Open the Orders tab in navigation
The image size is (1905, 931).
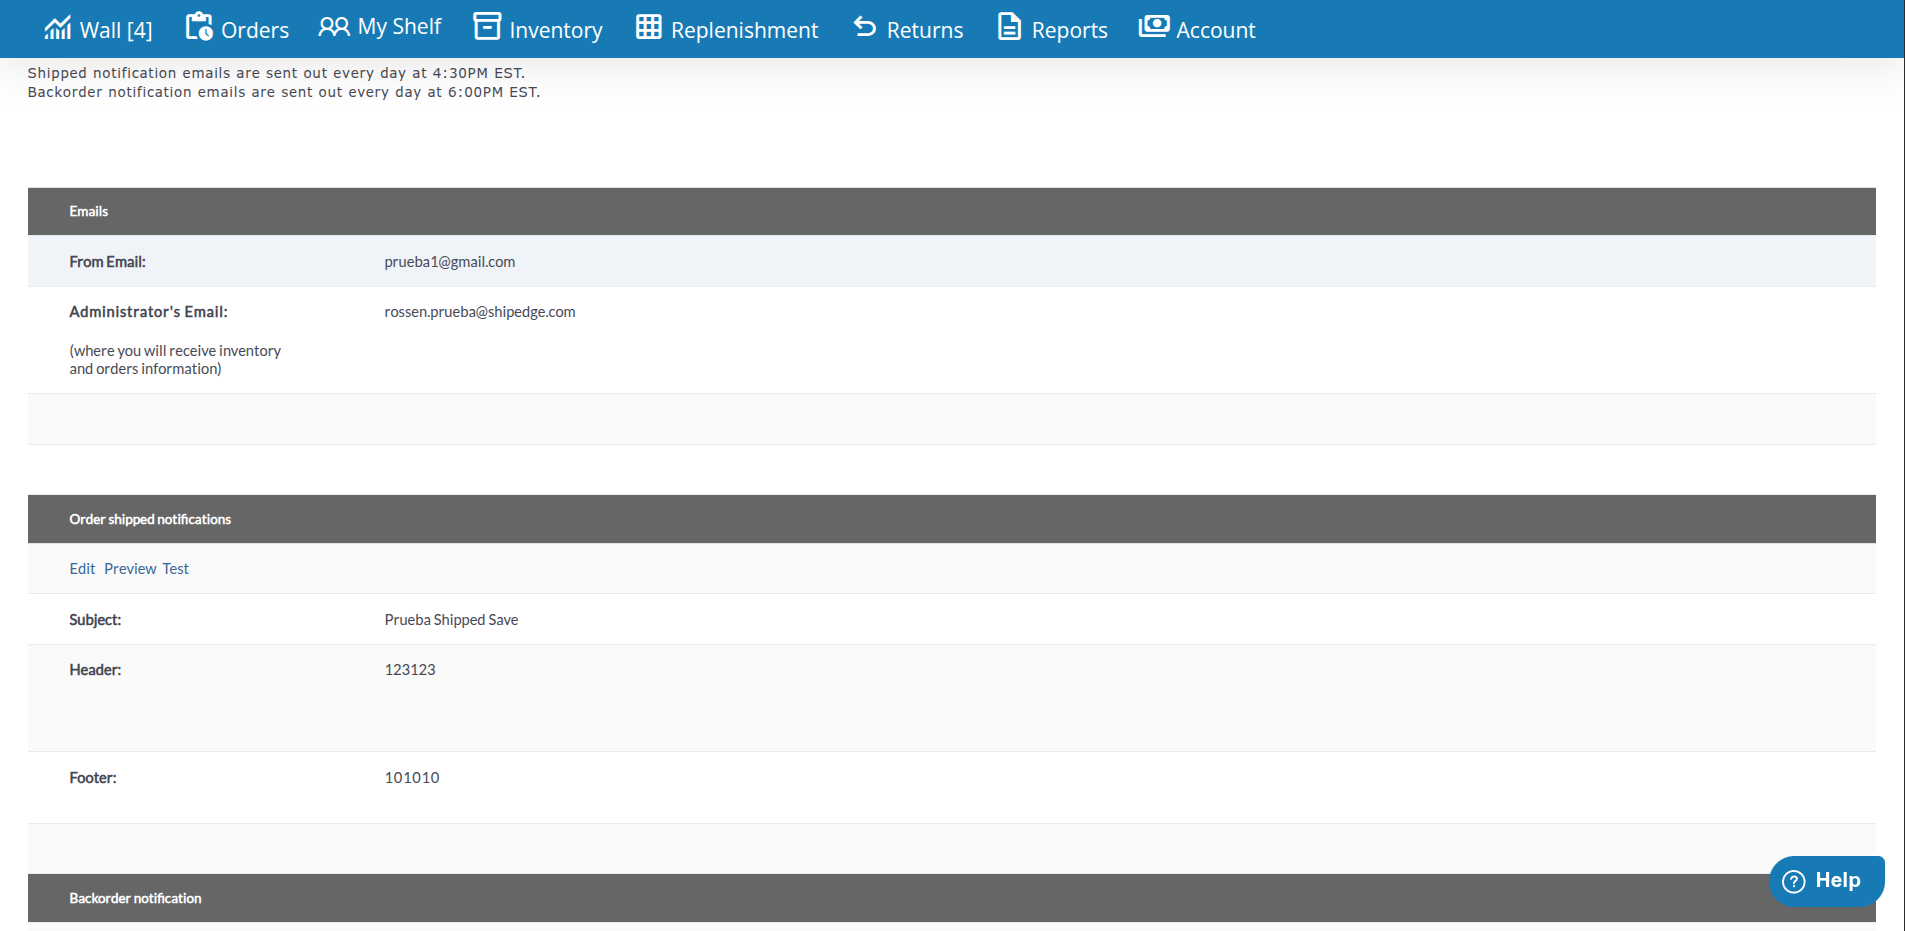click(256, 29)
